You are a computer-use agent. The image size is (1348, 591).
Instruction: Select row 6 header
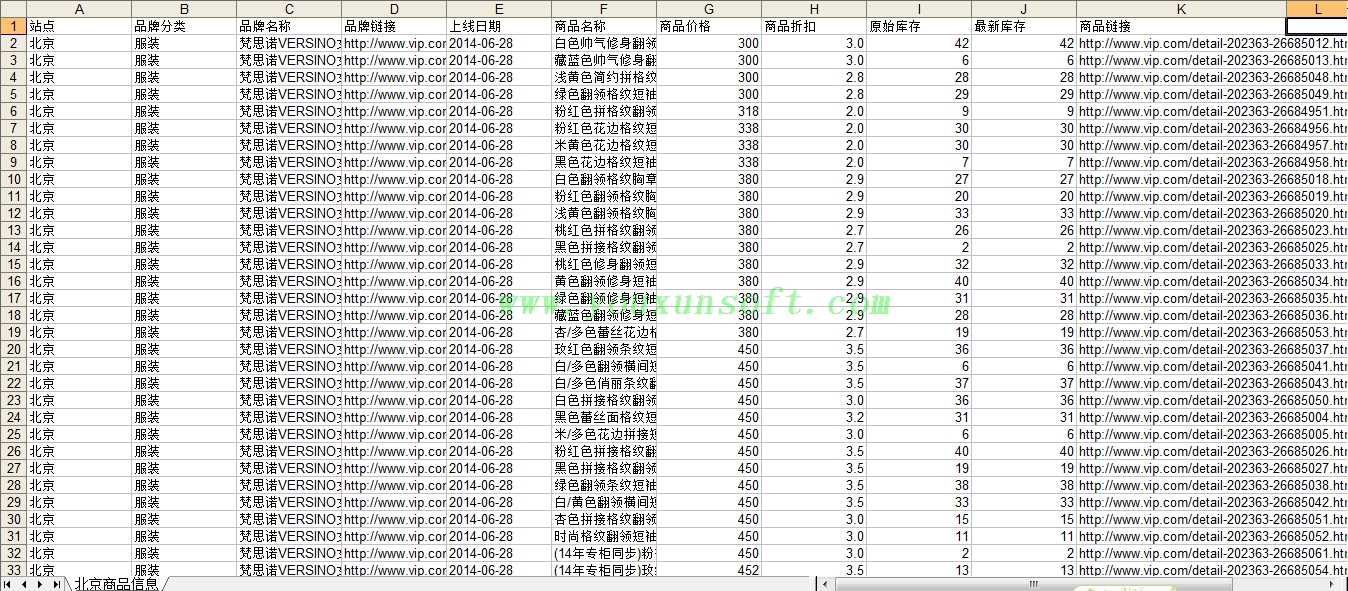coord(13,111)
